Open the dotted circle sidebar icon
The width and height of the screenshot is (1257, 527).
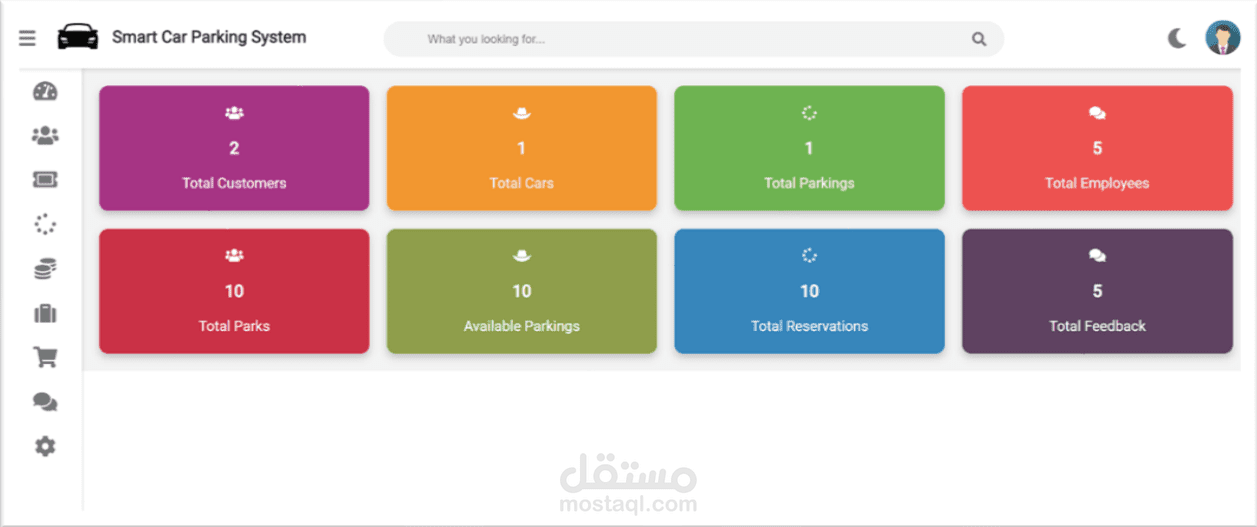45,224
